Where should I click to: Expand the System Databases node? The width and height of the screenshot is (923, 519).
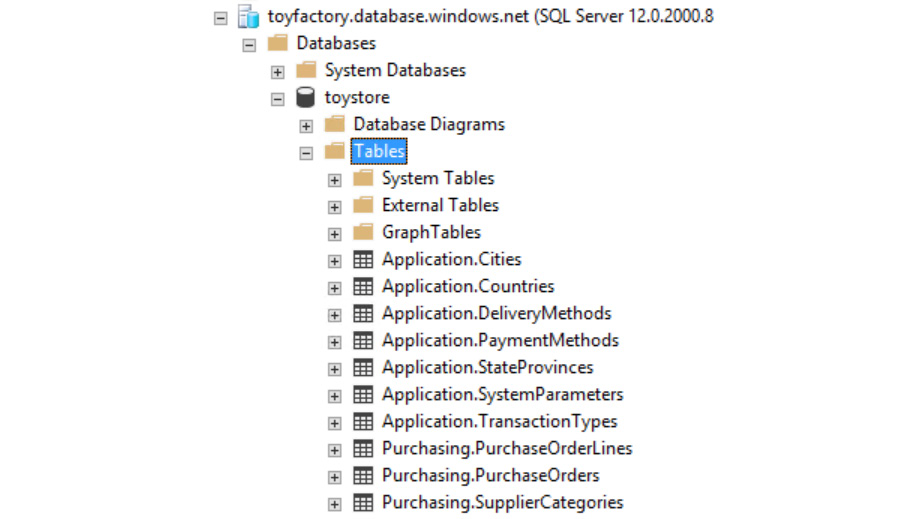[278, 72]
